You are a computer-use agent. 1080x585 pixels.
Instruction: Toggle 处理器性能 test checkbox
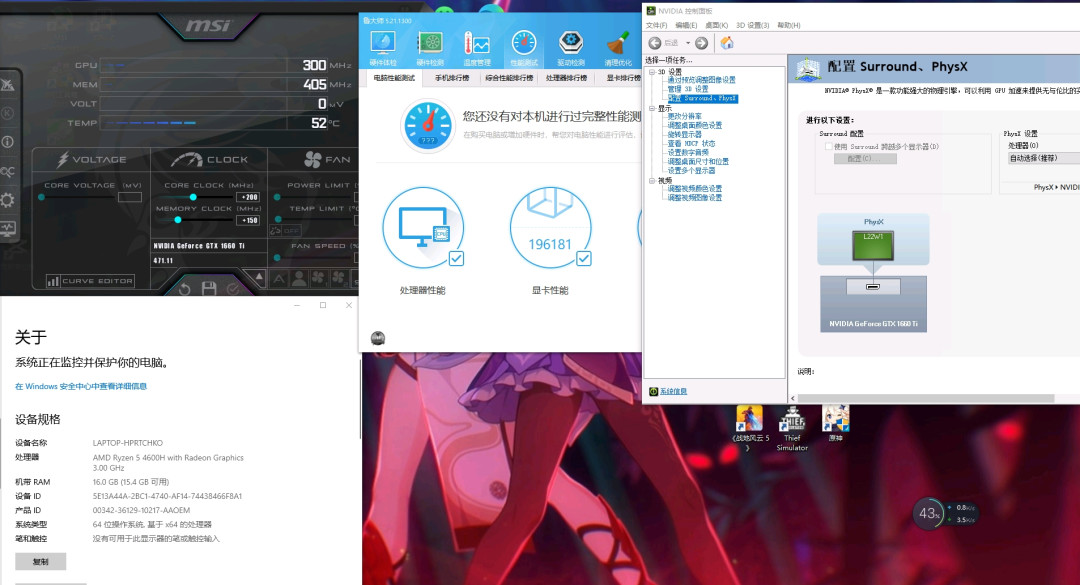456,258
